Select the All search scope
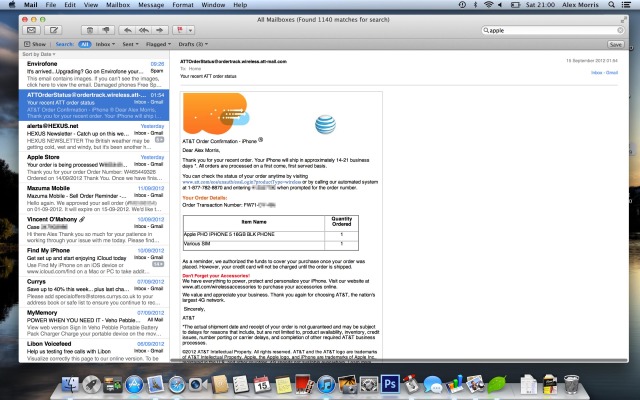This screenshot has height=400, width=640. (84, 44)
